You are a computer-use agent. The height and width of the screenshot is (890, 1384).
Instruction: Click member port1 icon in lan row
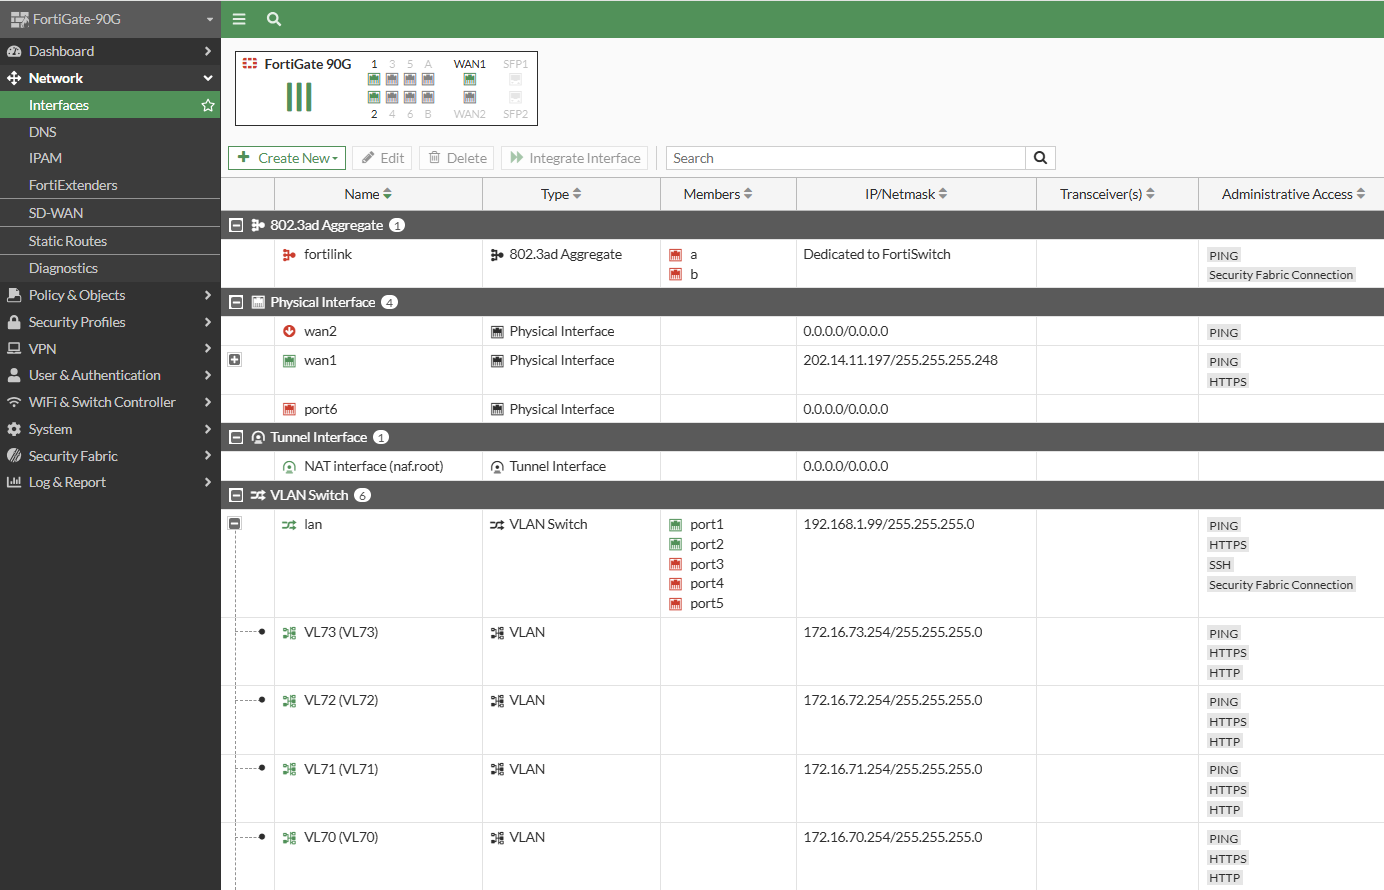675,525
